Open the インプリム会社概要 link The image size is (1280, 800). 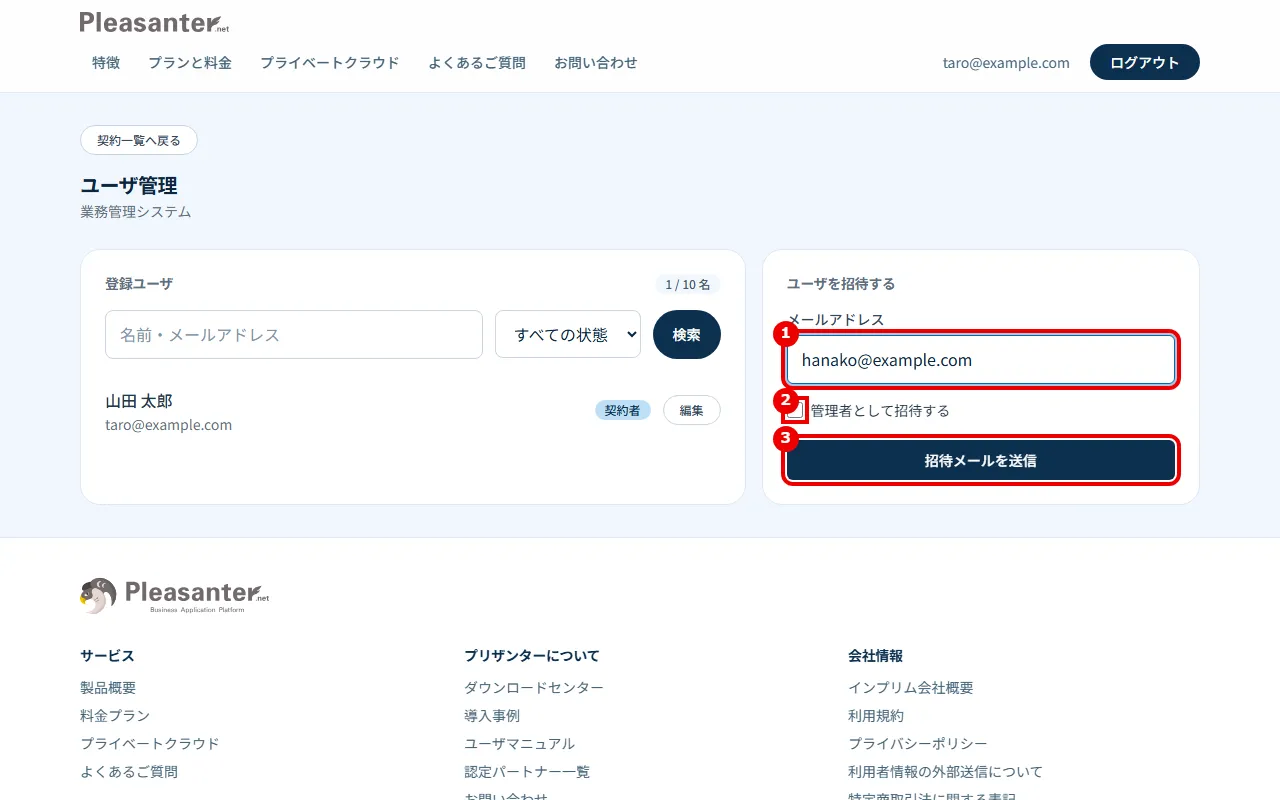911,688
